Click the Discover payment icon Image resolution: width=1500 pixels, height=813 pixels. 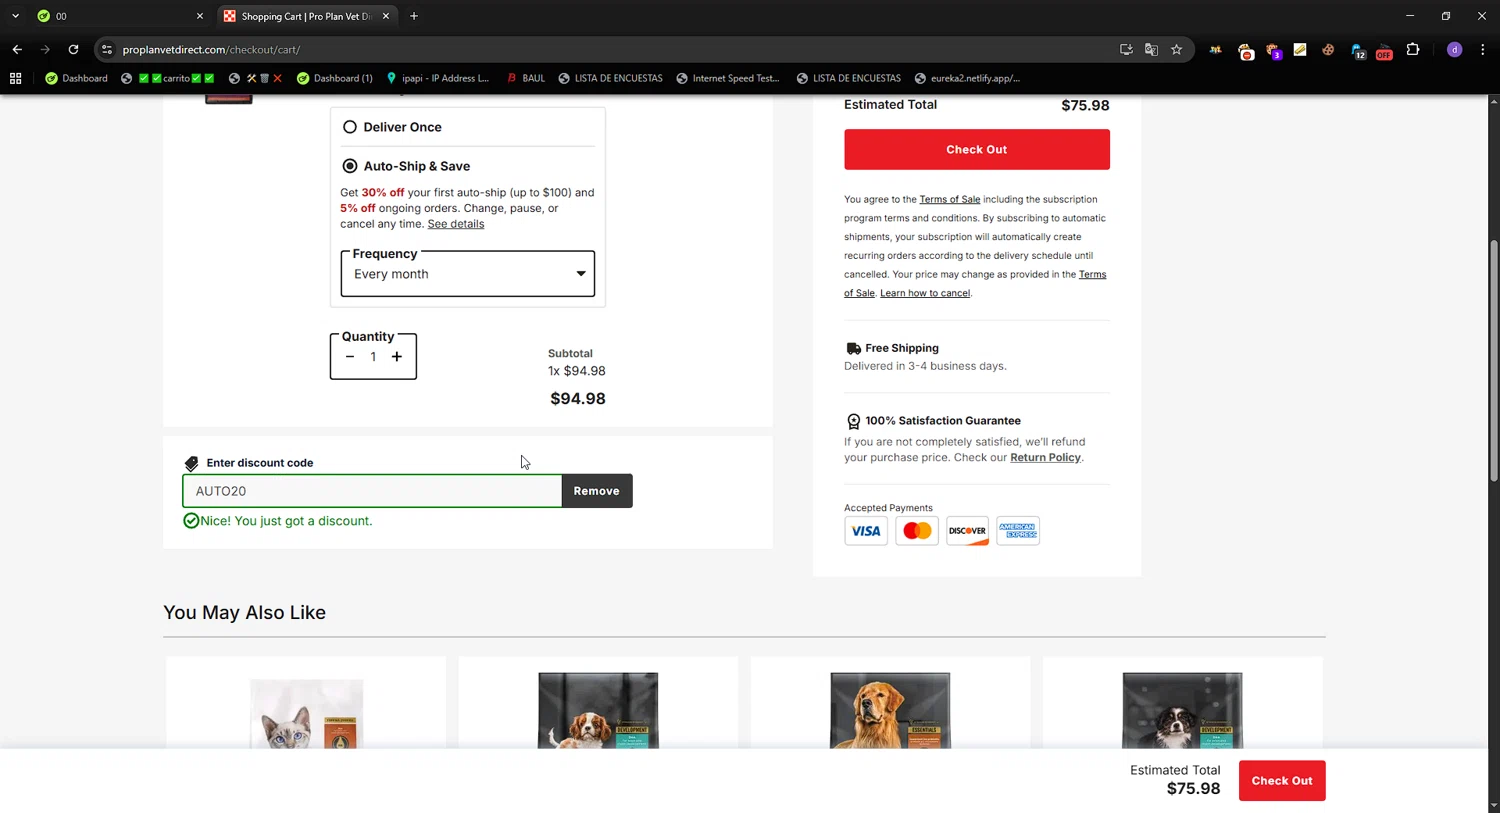click(967, 531)
